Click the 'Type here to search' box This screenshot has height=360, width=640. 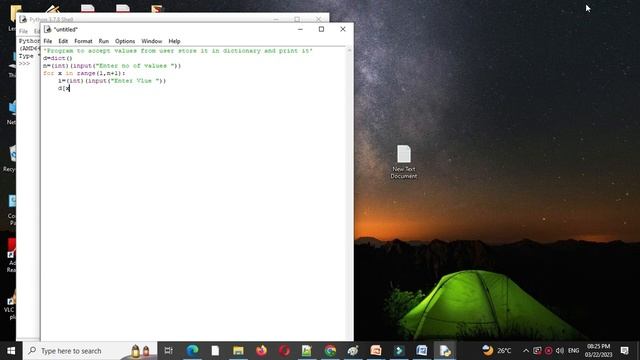[90, 351]
